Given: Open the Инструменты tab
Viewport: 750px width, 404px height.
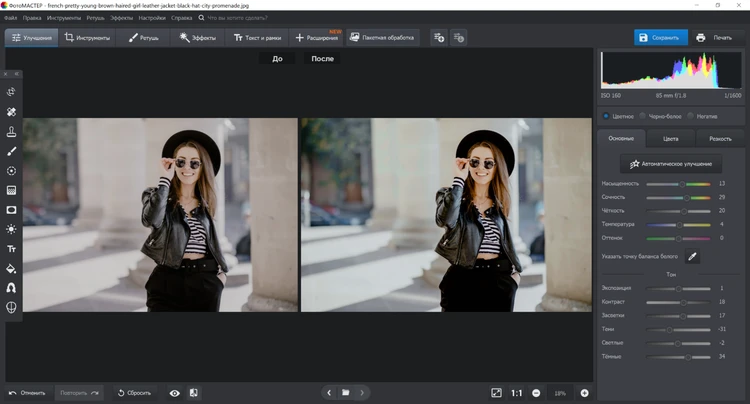Looking at the screenshot, I should [87, 38].
